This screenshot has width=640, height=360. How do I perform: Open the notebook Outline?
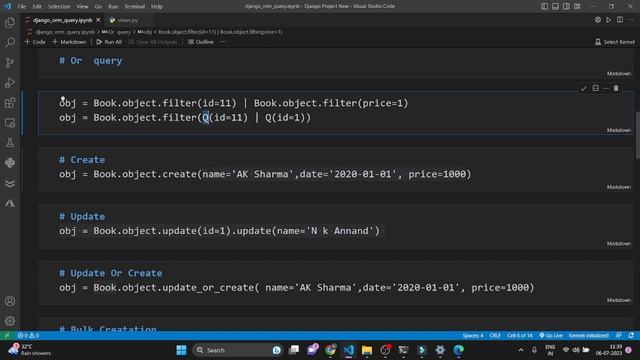click(x=201, y=42)
